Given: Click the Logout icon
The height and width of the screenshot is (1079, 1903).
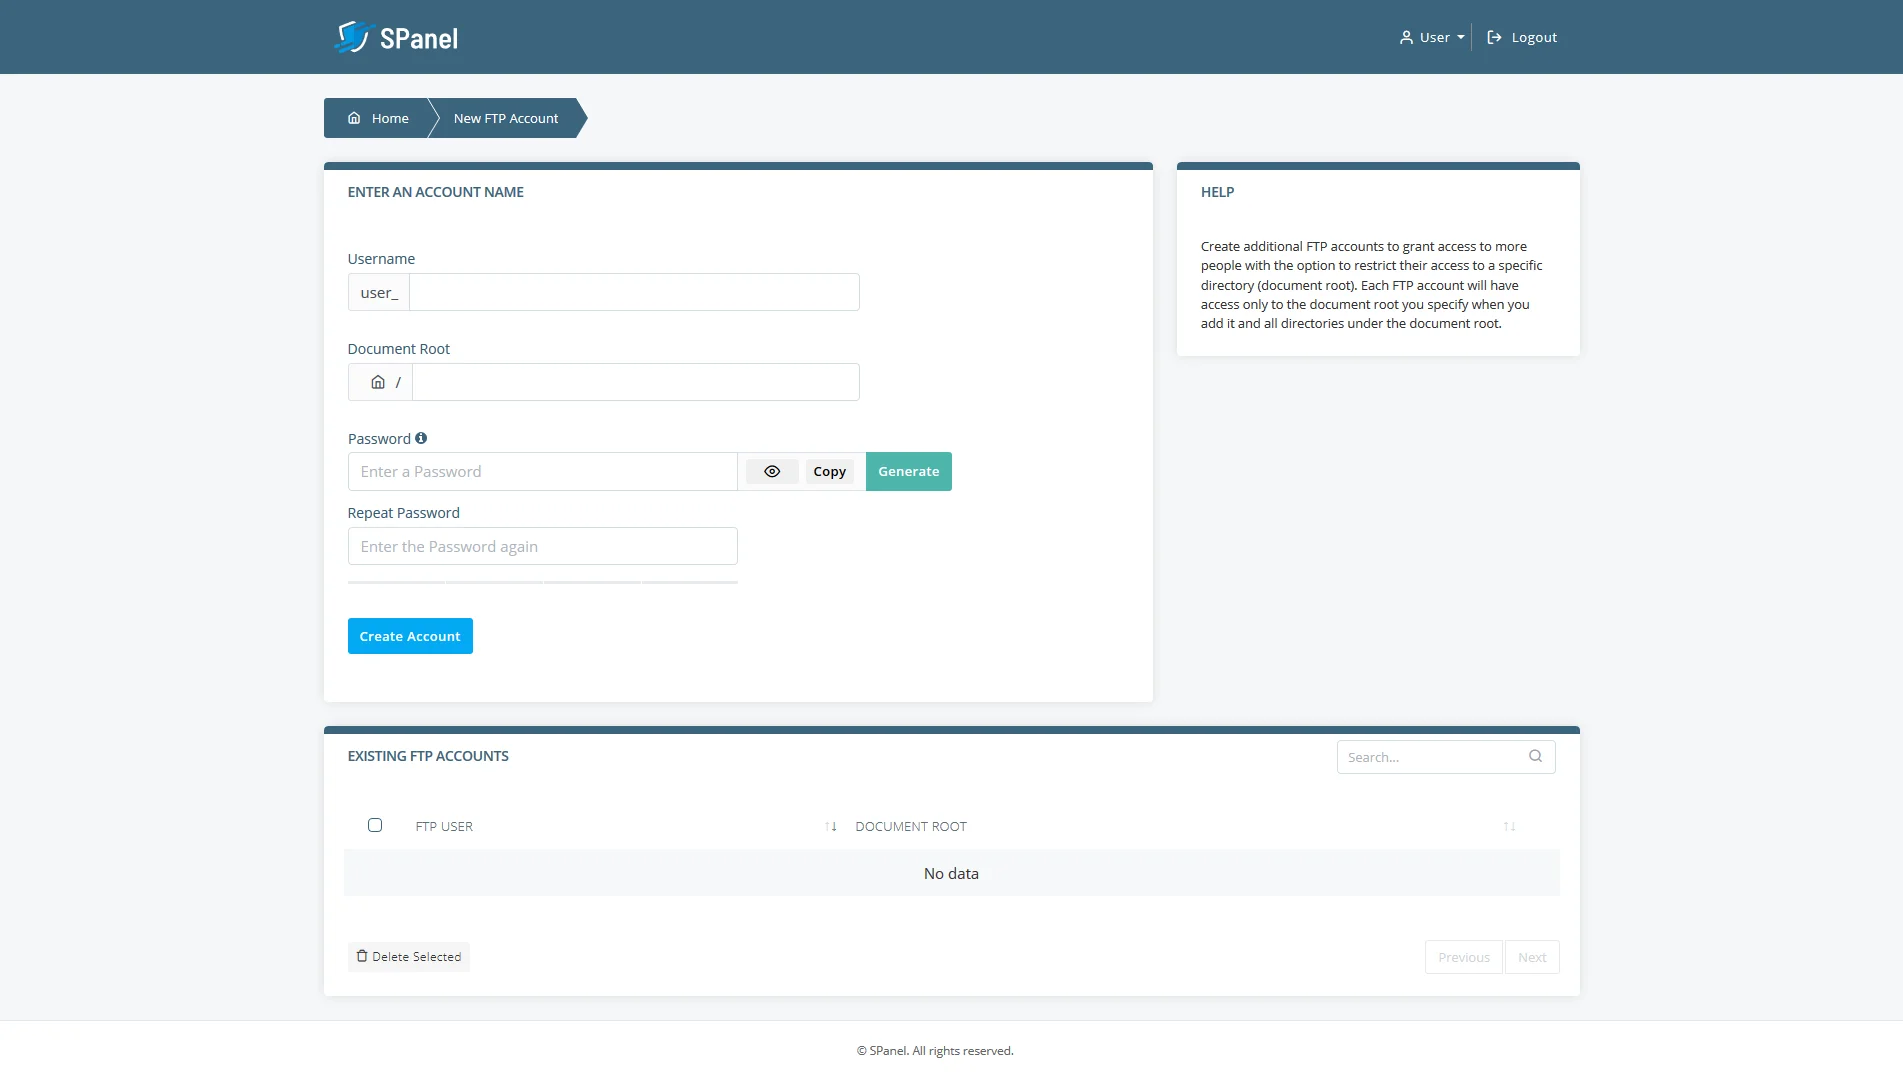Looking at the screenshot, I should coord(1494,36).
